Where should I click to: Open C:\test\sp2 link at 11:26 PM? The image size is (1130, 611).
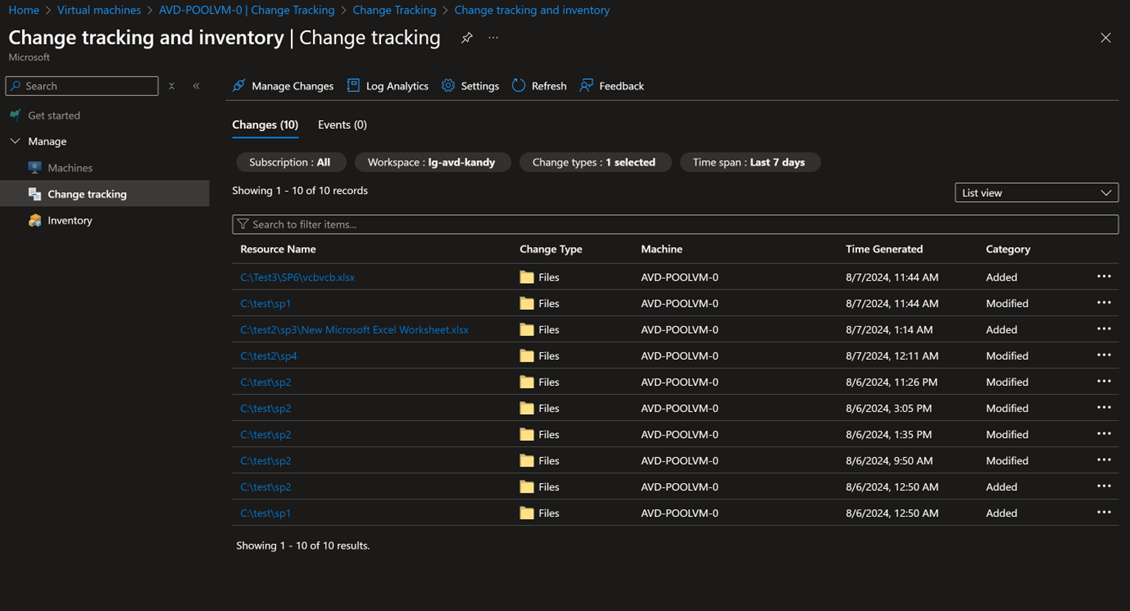(265, 382)
